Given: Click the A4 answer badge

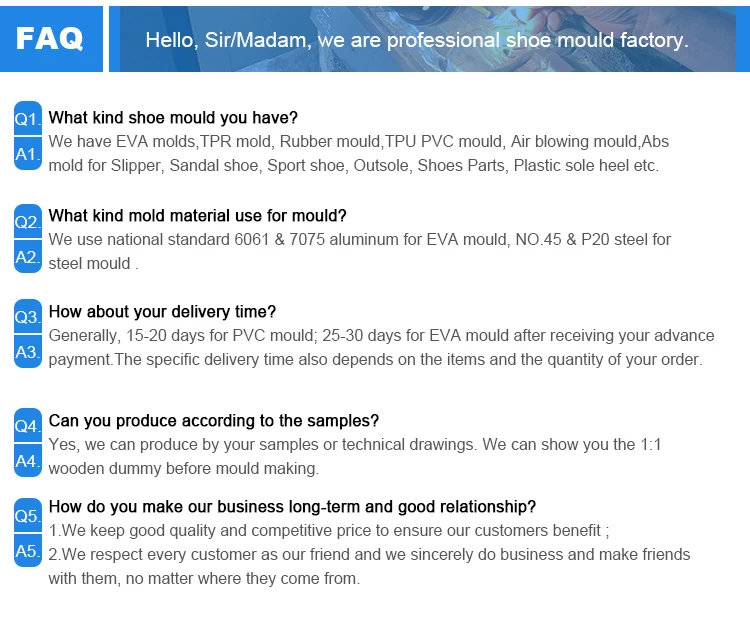Looking at the screenshot, I should coord(28,461).
